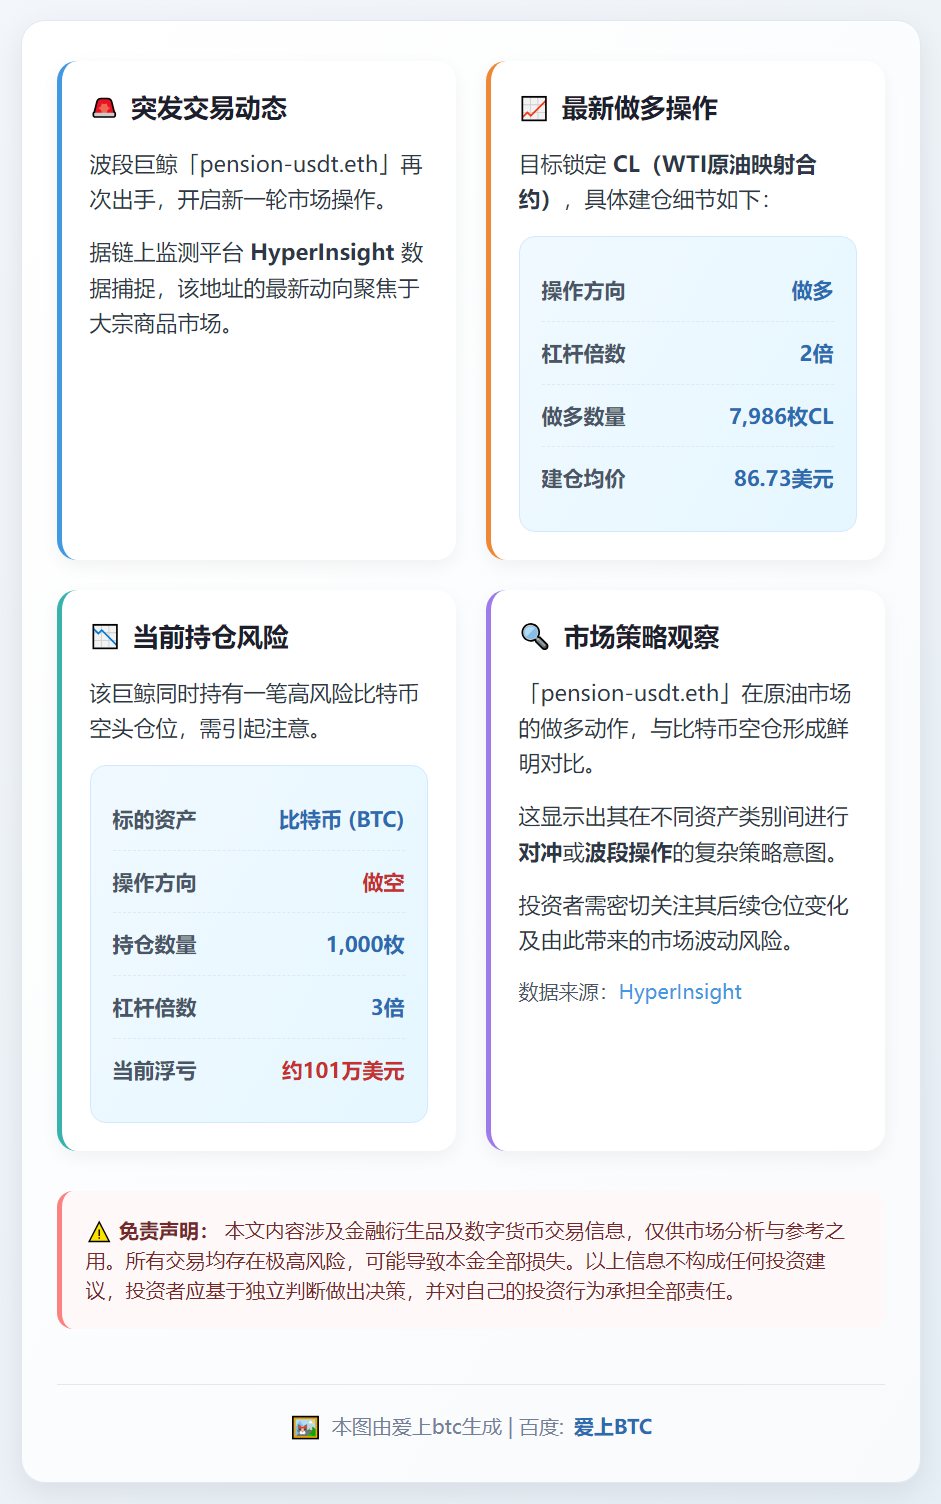
Task: Click the 最新做多操作 heading
Action: (x=639, y=108)
